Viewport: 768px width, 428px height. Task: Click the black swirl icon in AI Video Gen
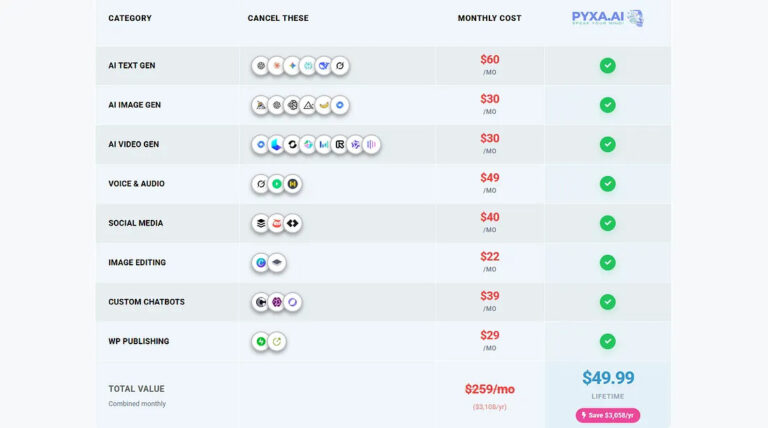tap(292, 144)
